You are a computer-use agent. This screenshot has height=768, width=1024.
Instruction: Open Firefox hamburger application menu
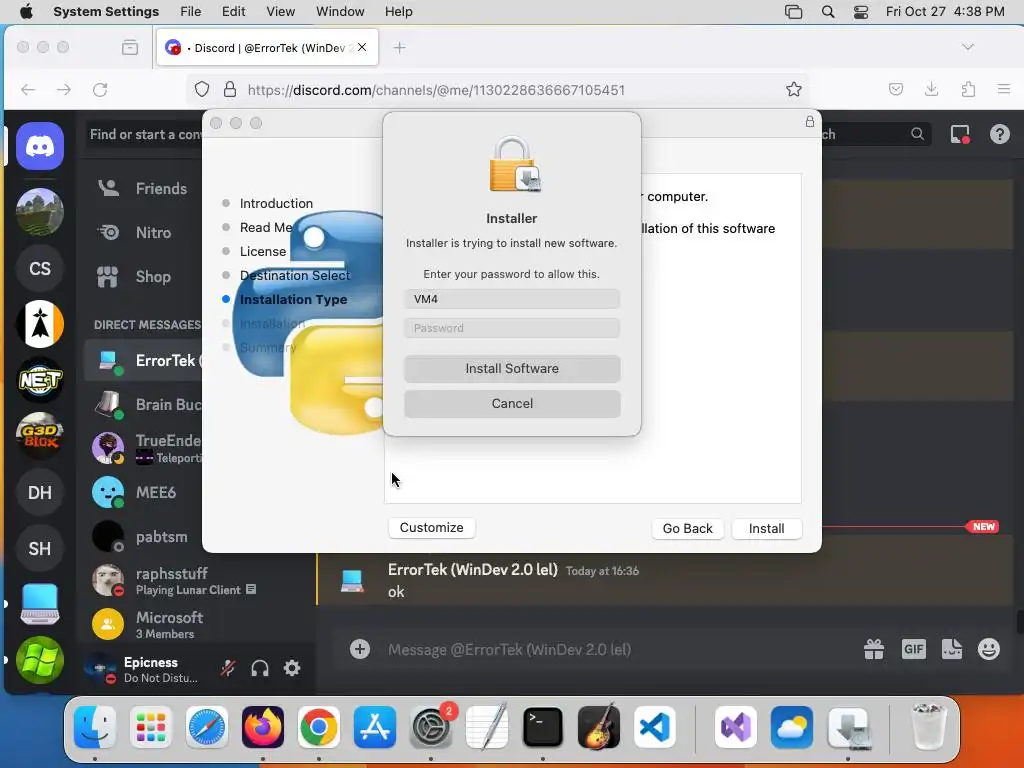(x=1004, y=89)
